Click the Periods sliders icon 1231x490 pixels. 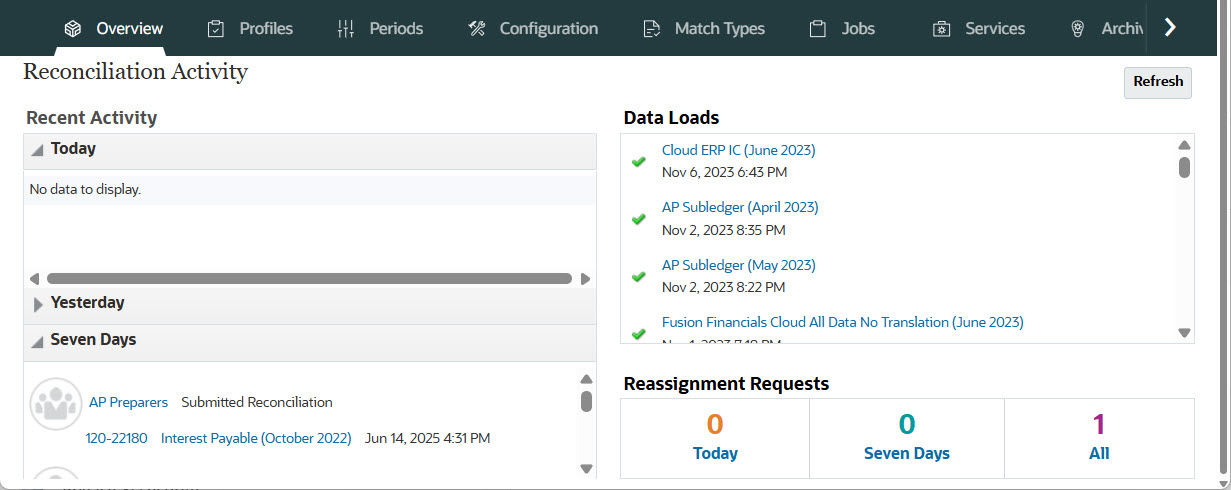click(346, 29)
